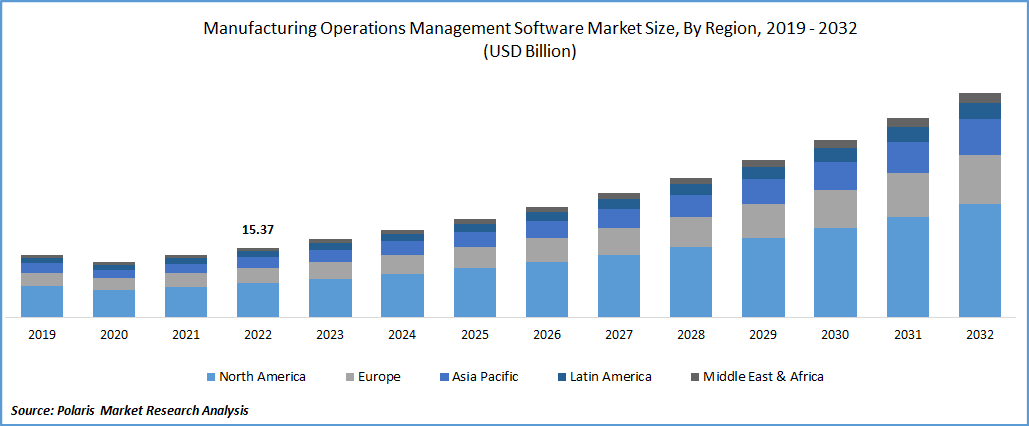Select the Middle East & Africa legend label
This screenshot has width=1029, height=426.
click(x=763, y=377)
